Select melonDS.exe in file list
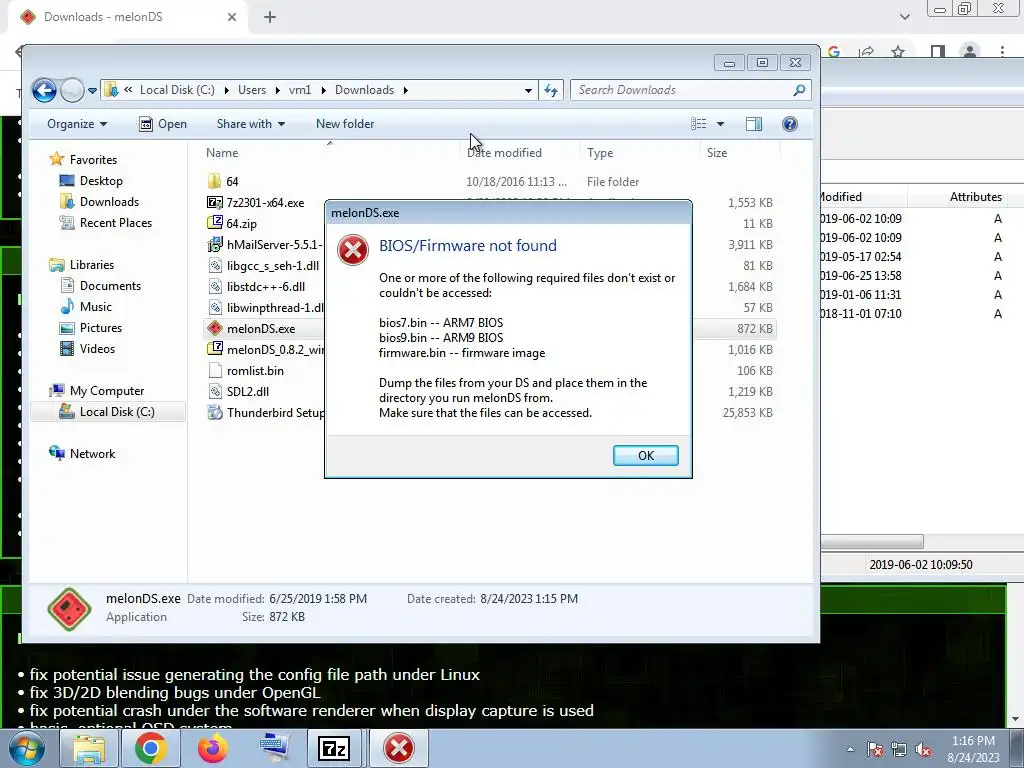 [261, 328]
